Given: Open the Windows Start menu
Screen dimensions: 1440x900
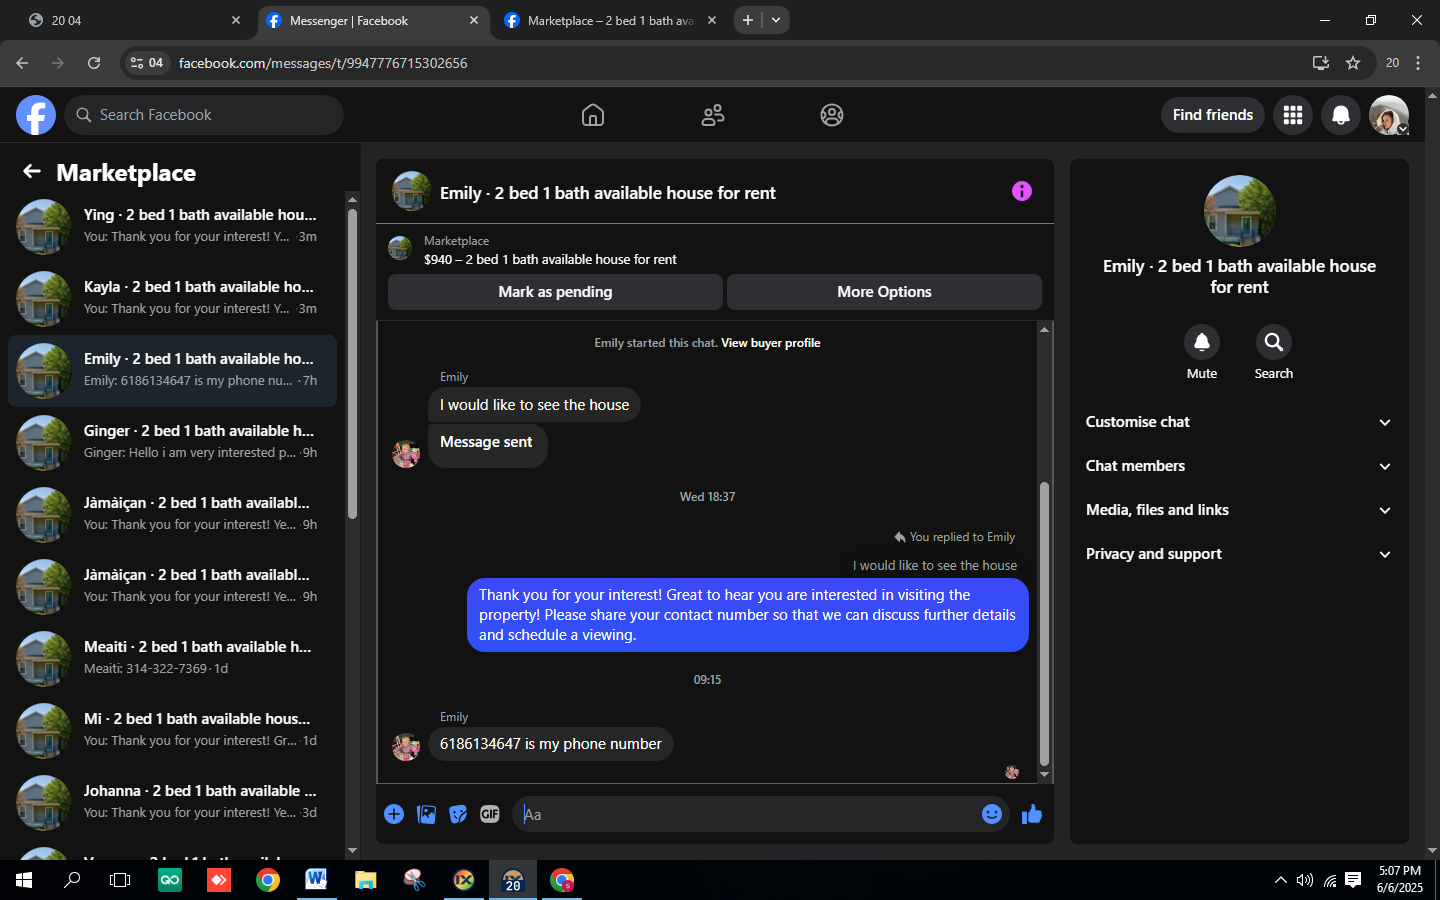Looking at the screenshot, I should coord(24,880).
